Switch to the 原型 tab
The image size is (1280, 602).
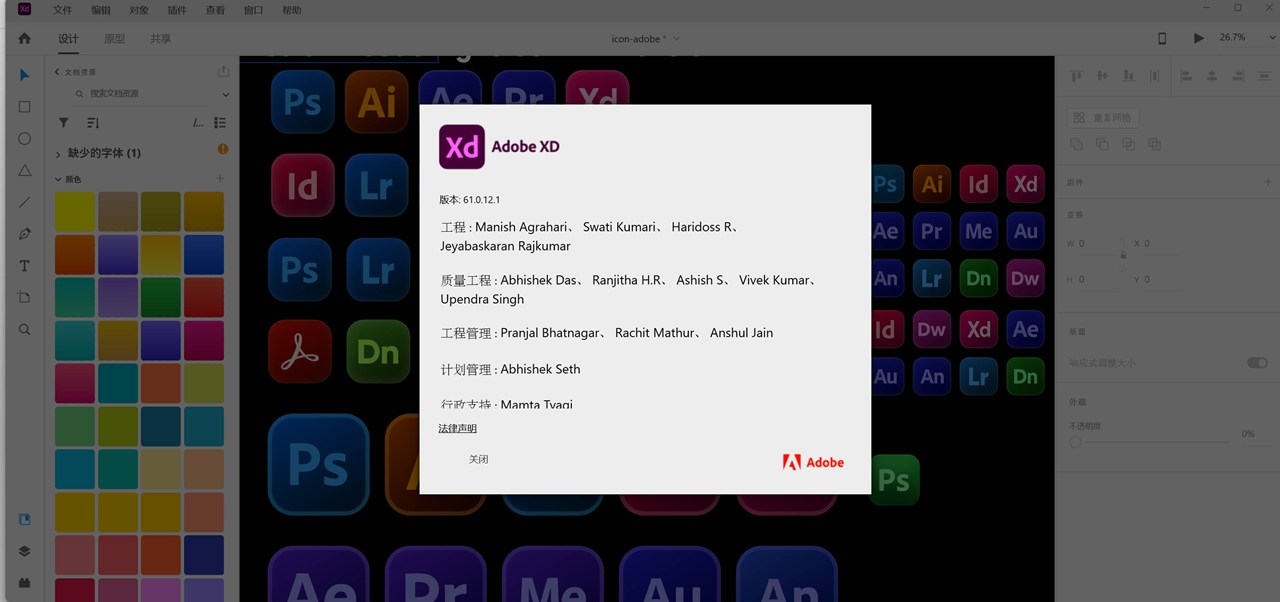pyautogui.click(x=115, y=39)
